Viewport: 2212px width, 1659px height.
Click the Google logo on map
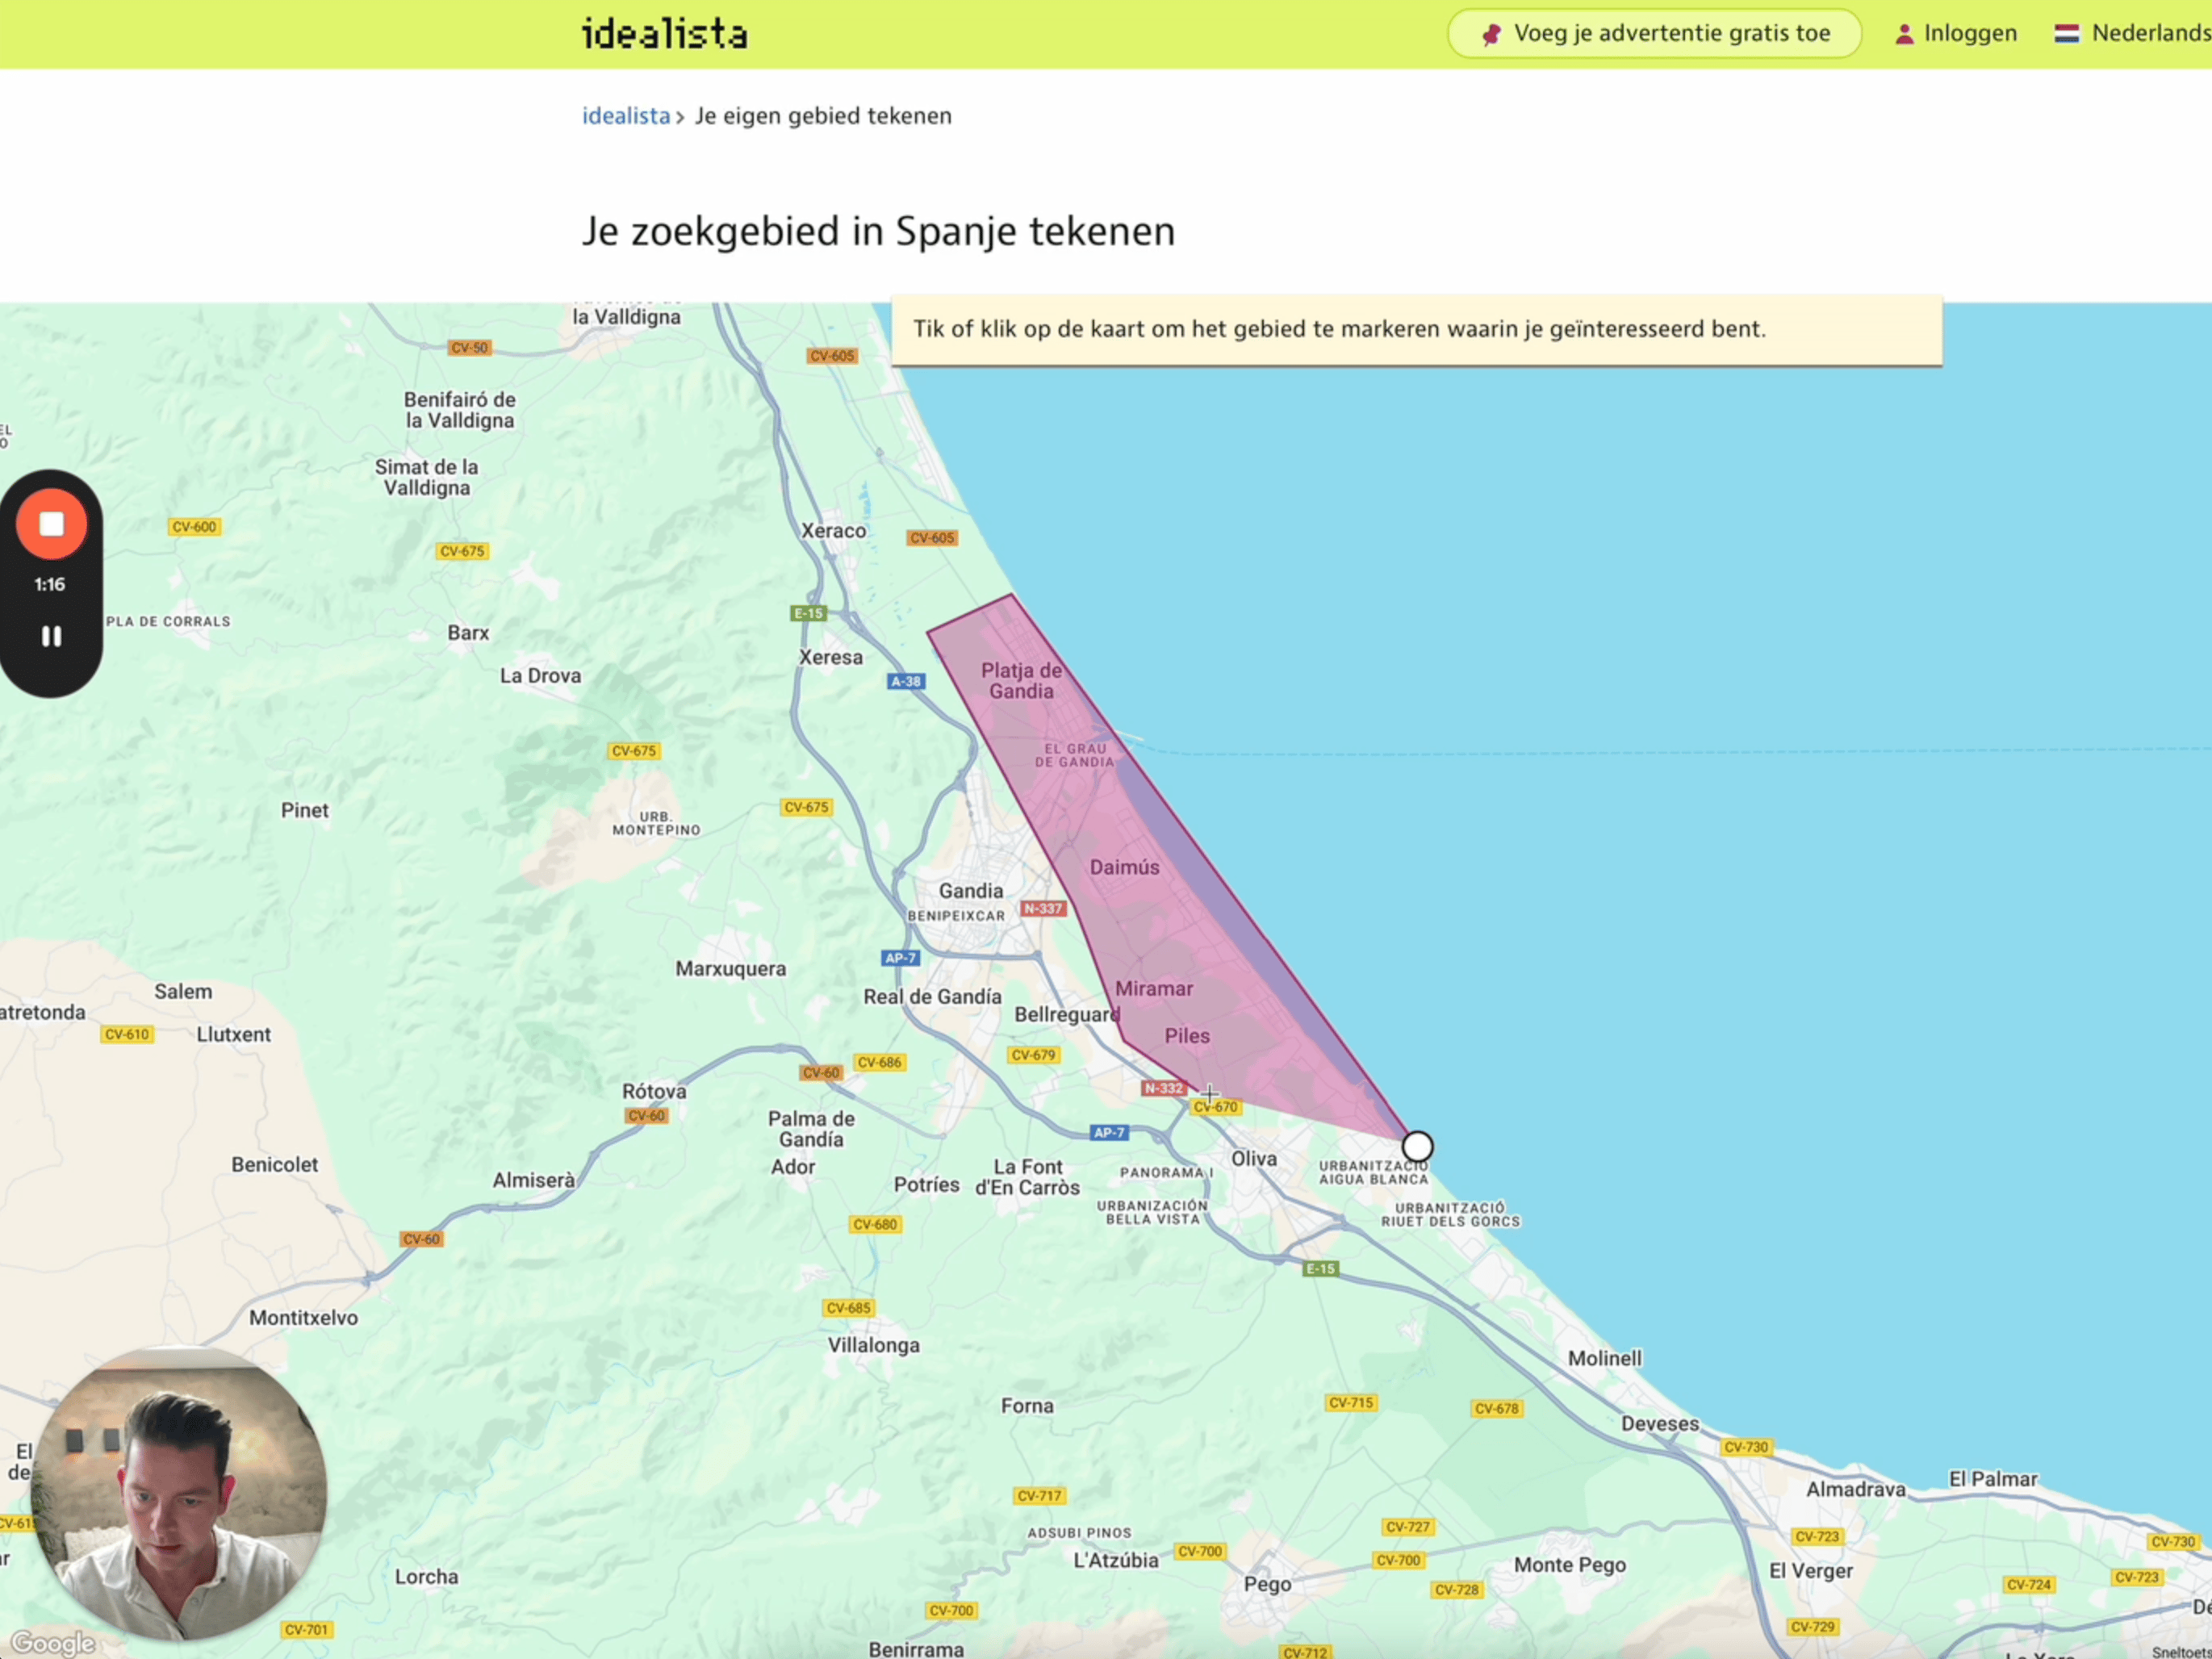(53, 1642)
